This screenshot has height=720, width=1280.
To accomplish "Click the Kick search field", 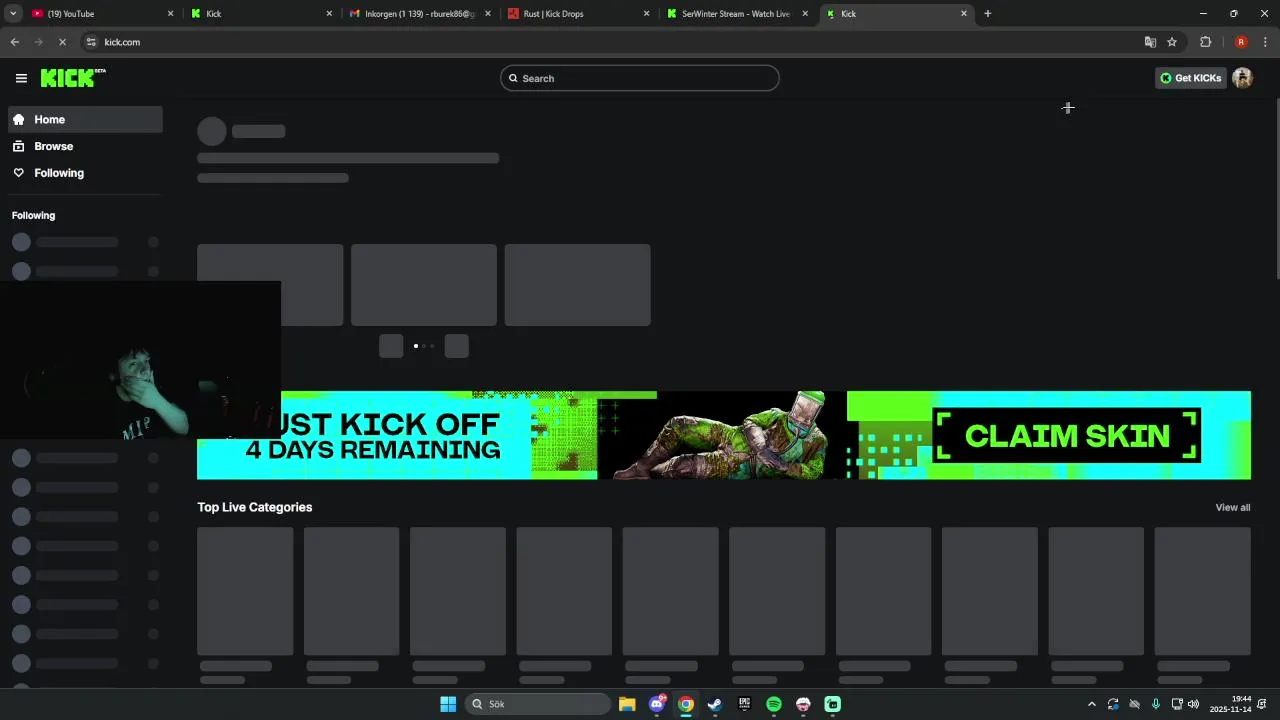I will point(640,78).
